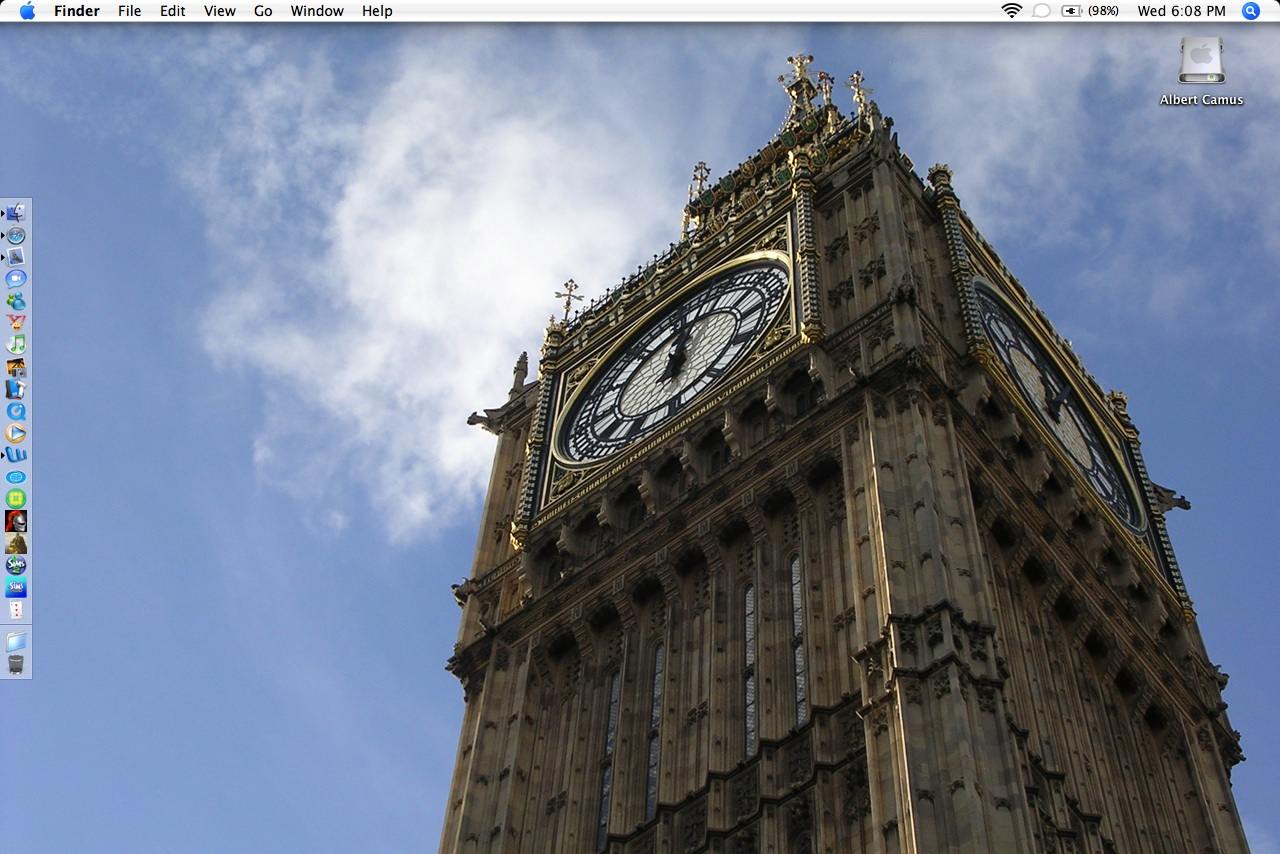This screenshot has width=1280, height=854.
Task: Open the Go menu
Action: coord(263,11)
